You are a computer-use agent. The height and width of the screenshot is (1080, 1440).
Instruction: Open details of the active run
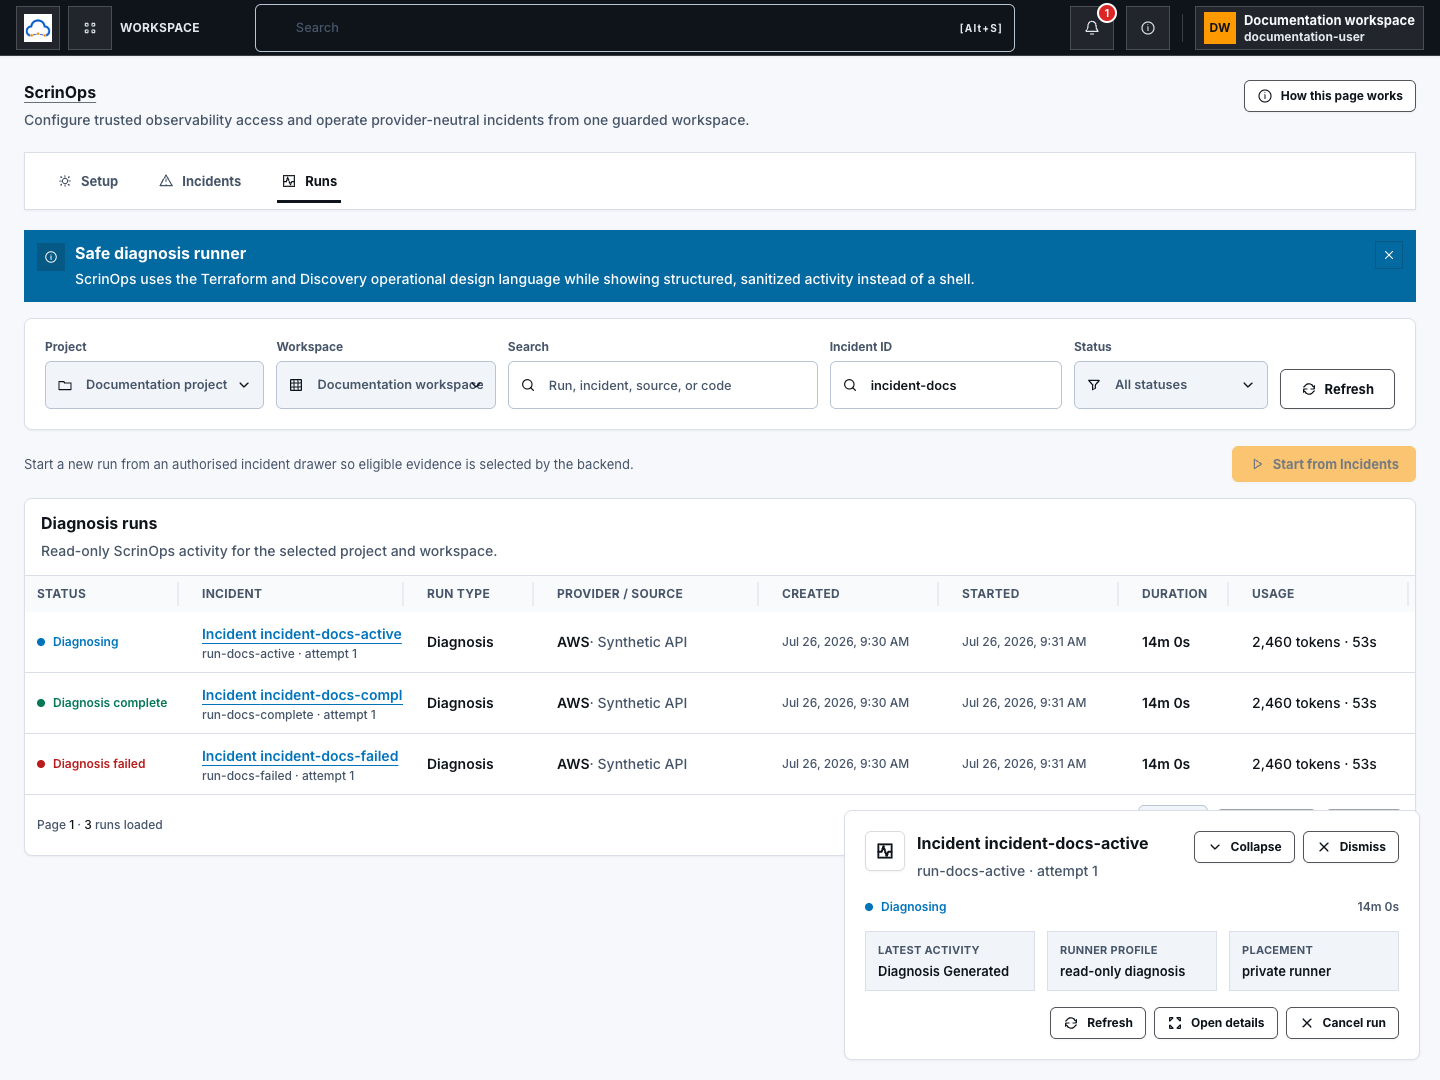[x=1216, y=1023]
